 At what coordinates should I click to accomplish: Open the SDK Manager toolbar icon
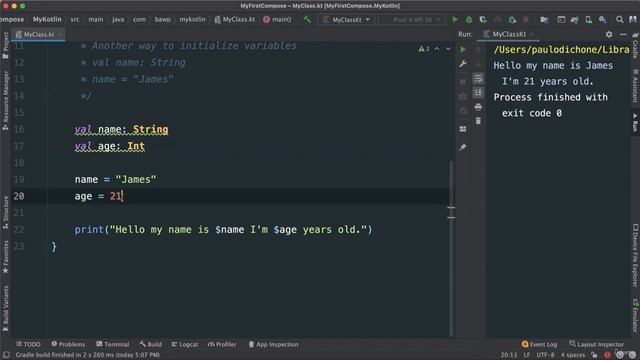point(602,19)
